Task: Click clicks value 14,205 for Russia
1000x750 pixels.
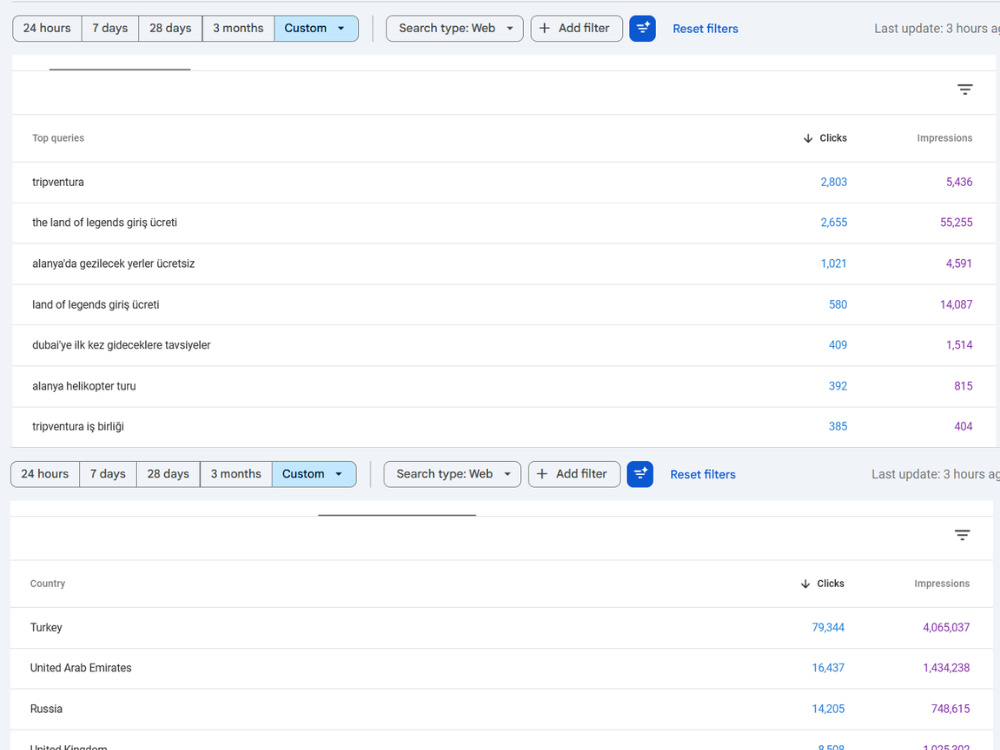Action: coord(828,709)
